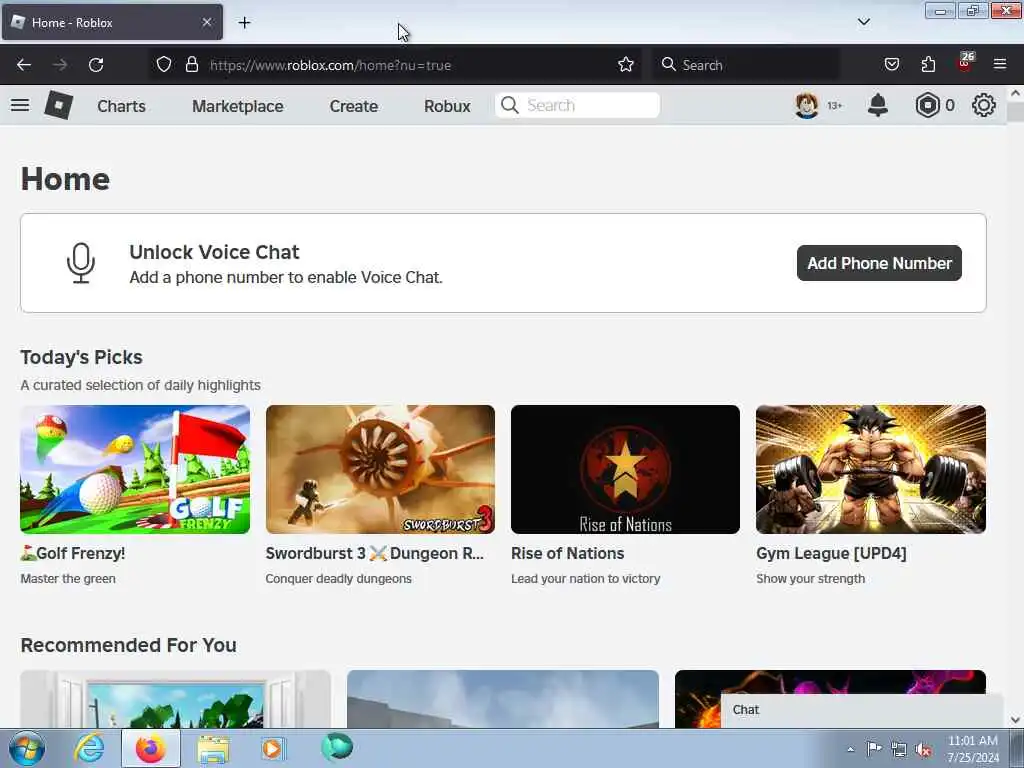Screen dimensions: 1024x768
Task: Click the page scrollbar down arrow
Action: coord(1015,720)
